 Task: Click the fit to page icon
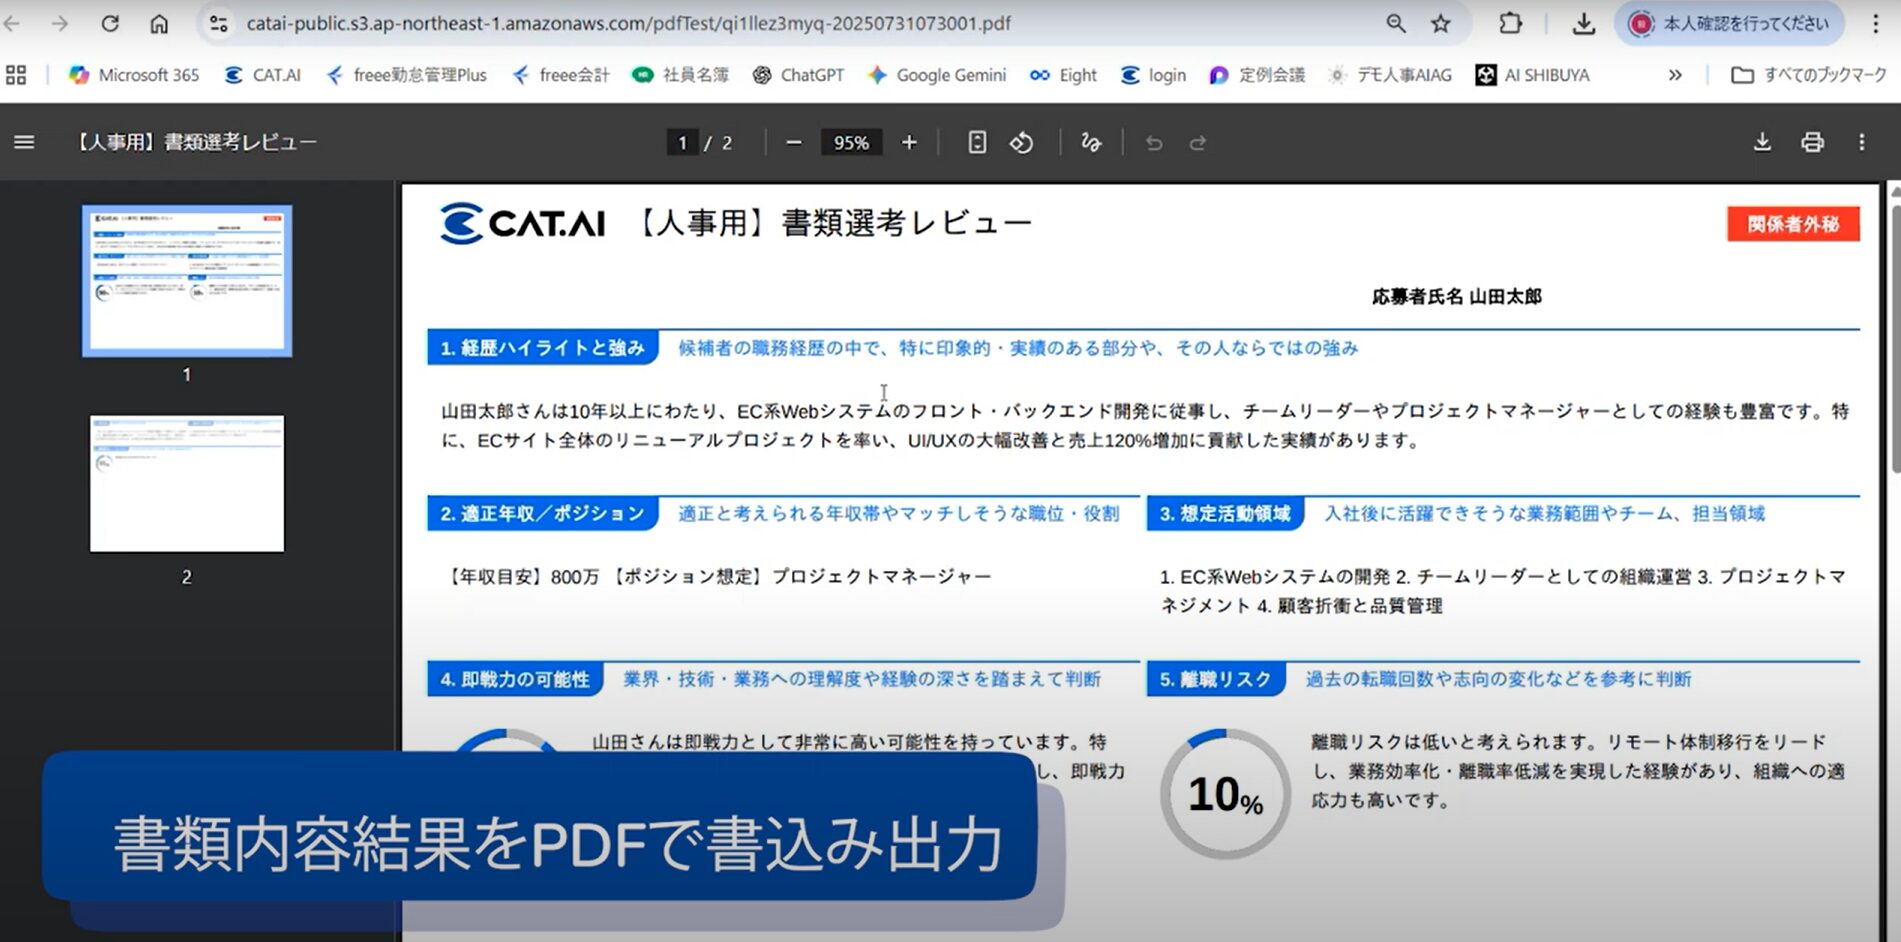point(977,143)
